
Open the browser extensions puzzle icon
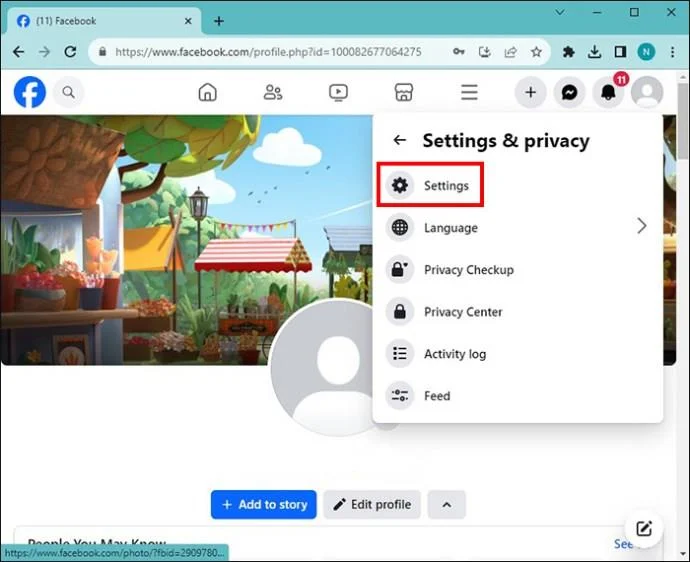click(569, 52)
